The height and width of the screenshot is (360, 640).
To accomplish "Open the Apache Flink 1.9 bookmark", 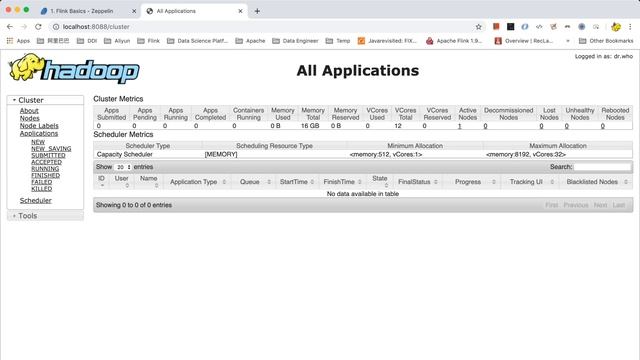I will click(x=454, y=41).
